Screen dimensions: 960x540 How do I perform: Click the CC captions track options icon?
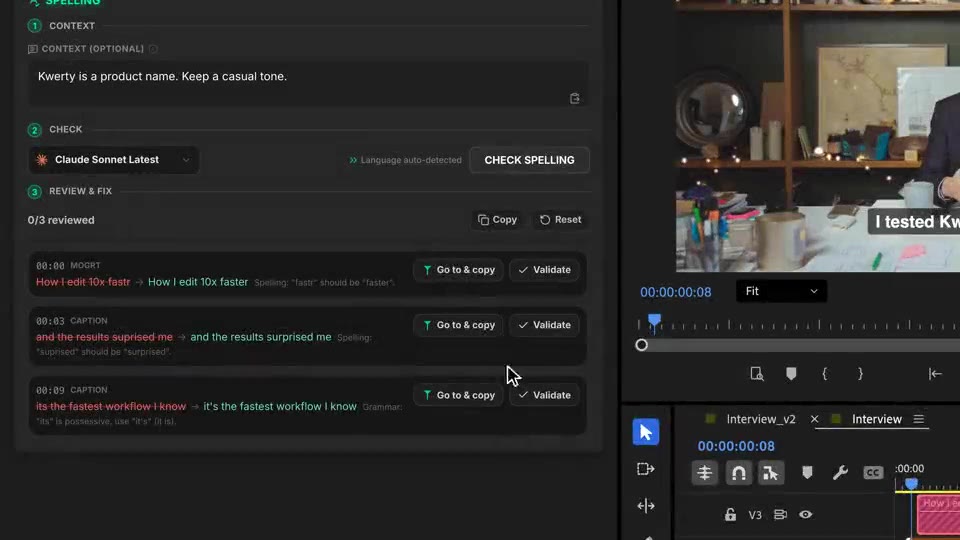873,473
